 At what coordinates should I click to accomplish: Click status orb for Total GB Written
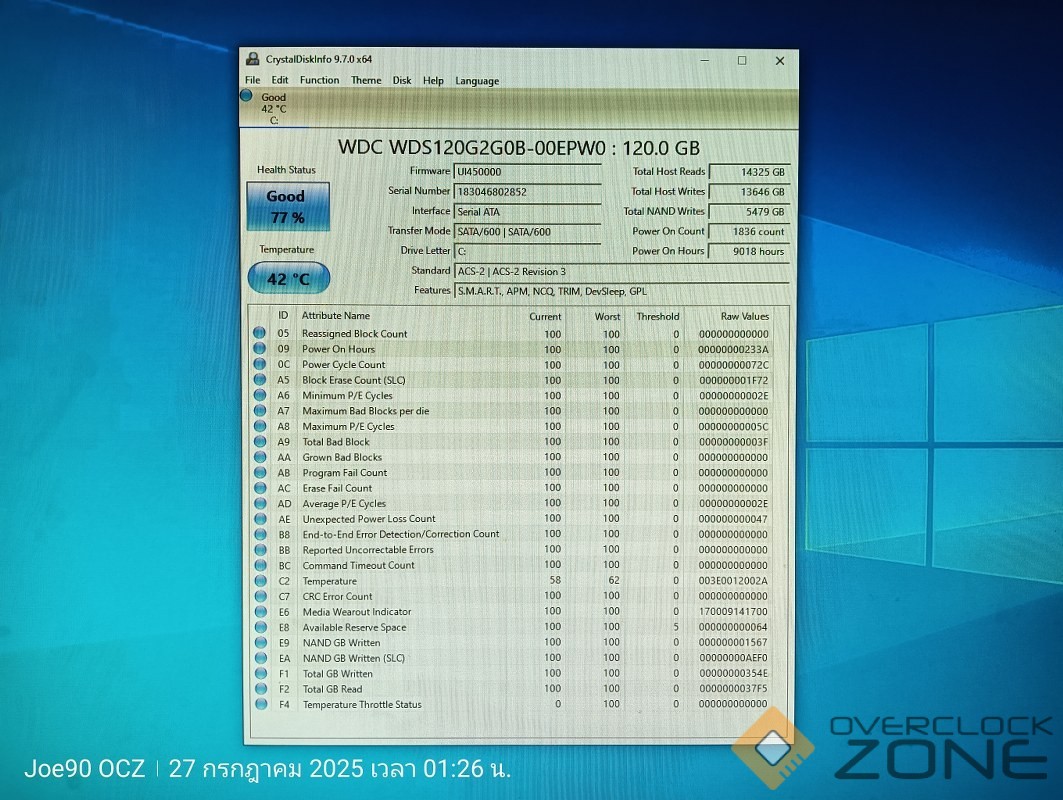(x=261, y=674)
